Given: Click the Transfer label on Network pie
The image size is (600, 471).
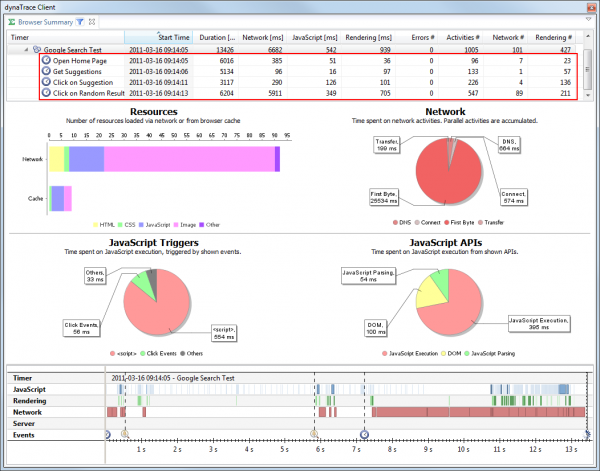Looking at the screenshot, I should [386, 145].
